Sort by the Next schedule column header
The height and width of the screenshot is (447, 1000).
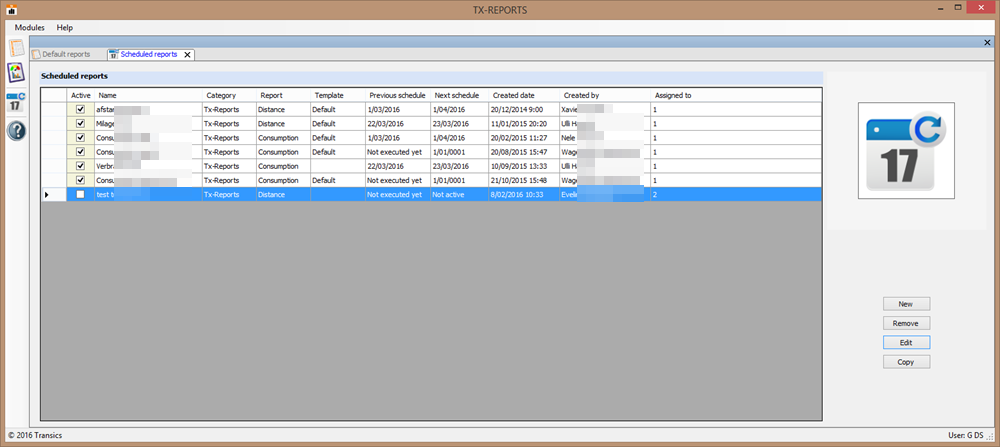(456, 95)
